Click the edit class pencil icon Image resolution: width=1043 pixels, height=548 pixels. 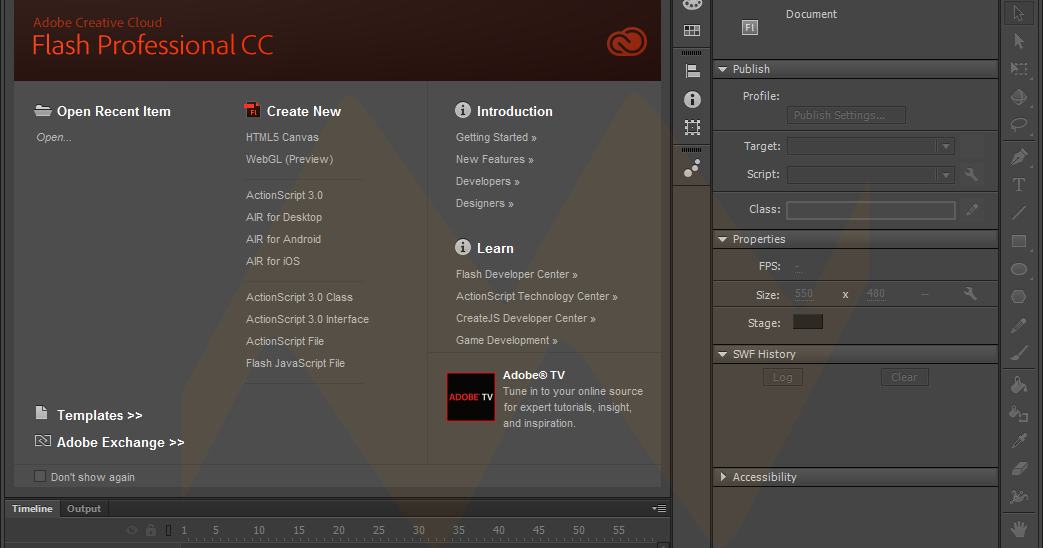click(972, 209)
